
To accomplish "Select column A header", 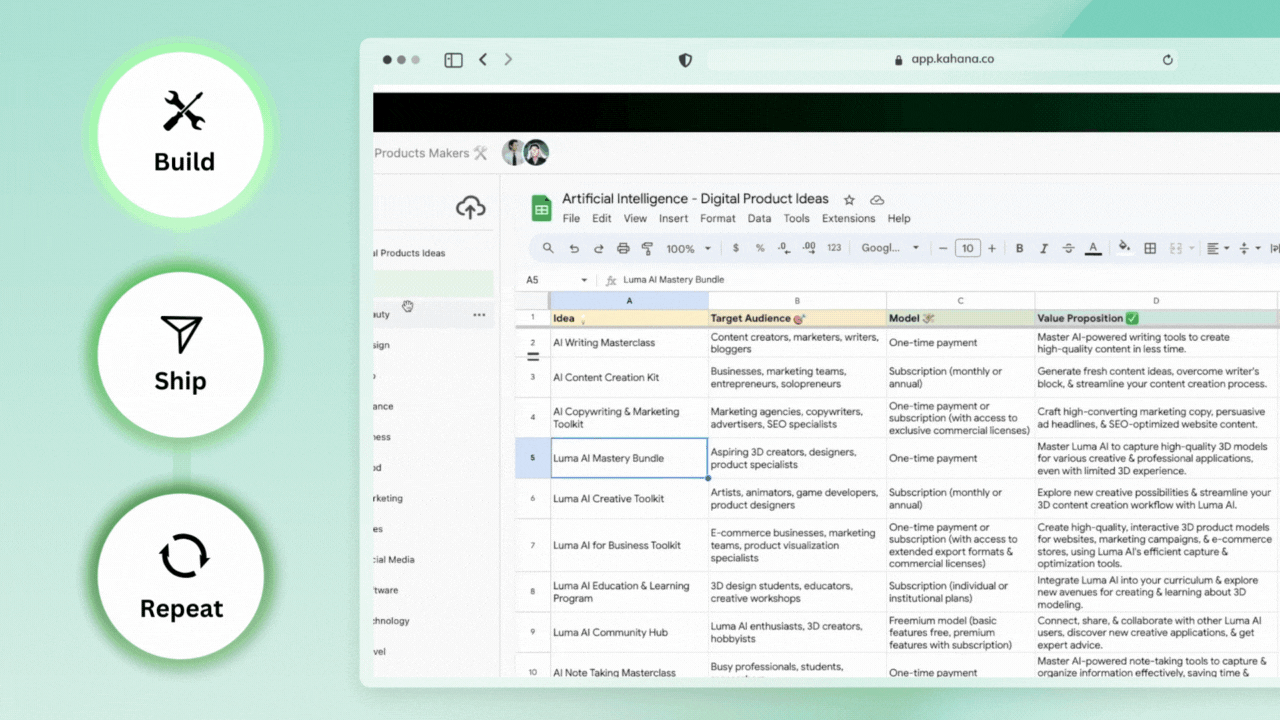I will [629, 301].
